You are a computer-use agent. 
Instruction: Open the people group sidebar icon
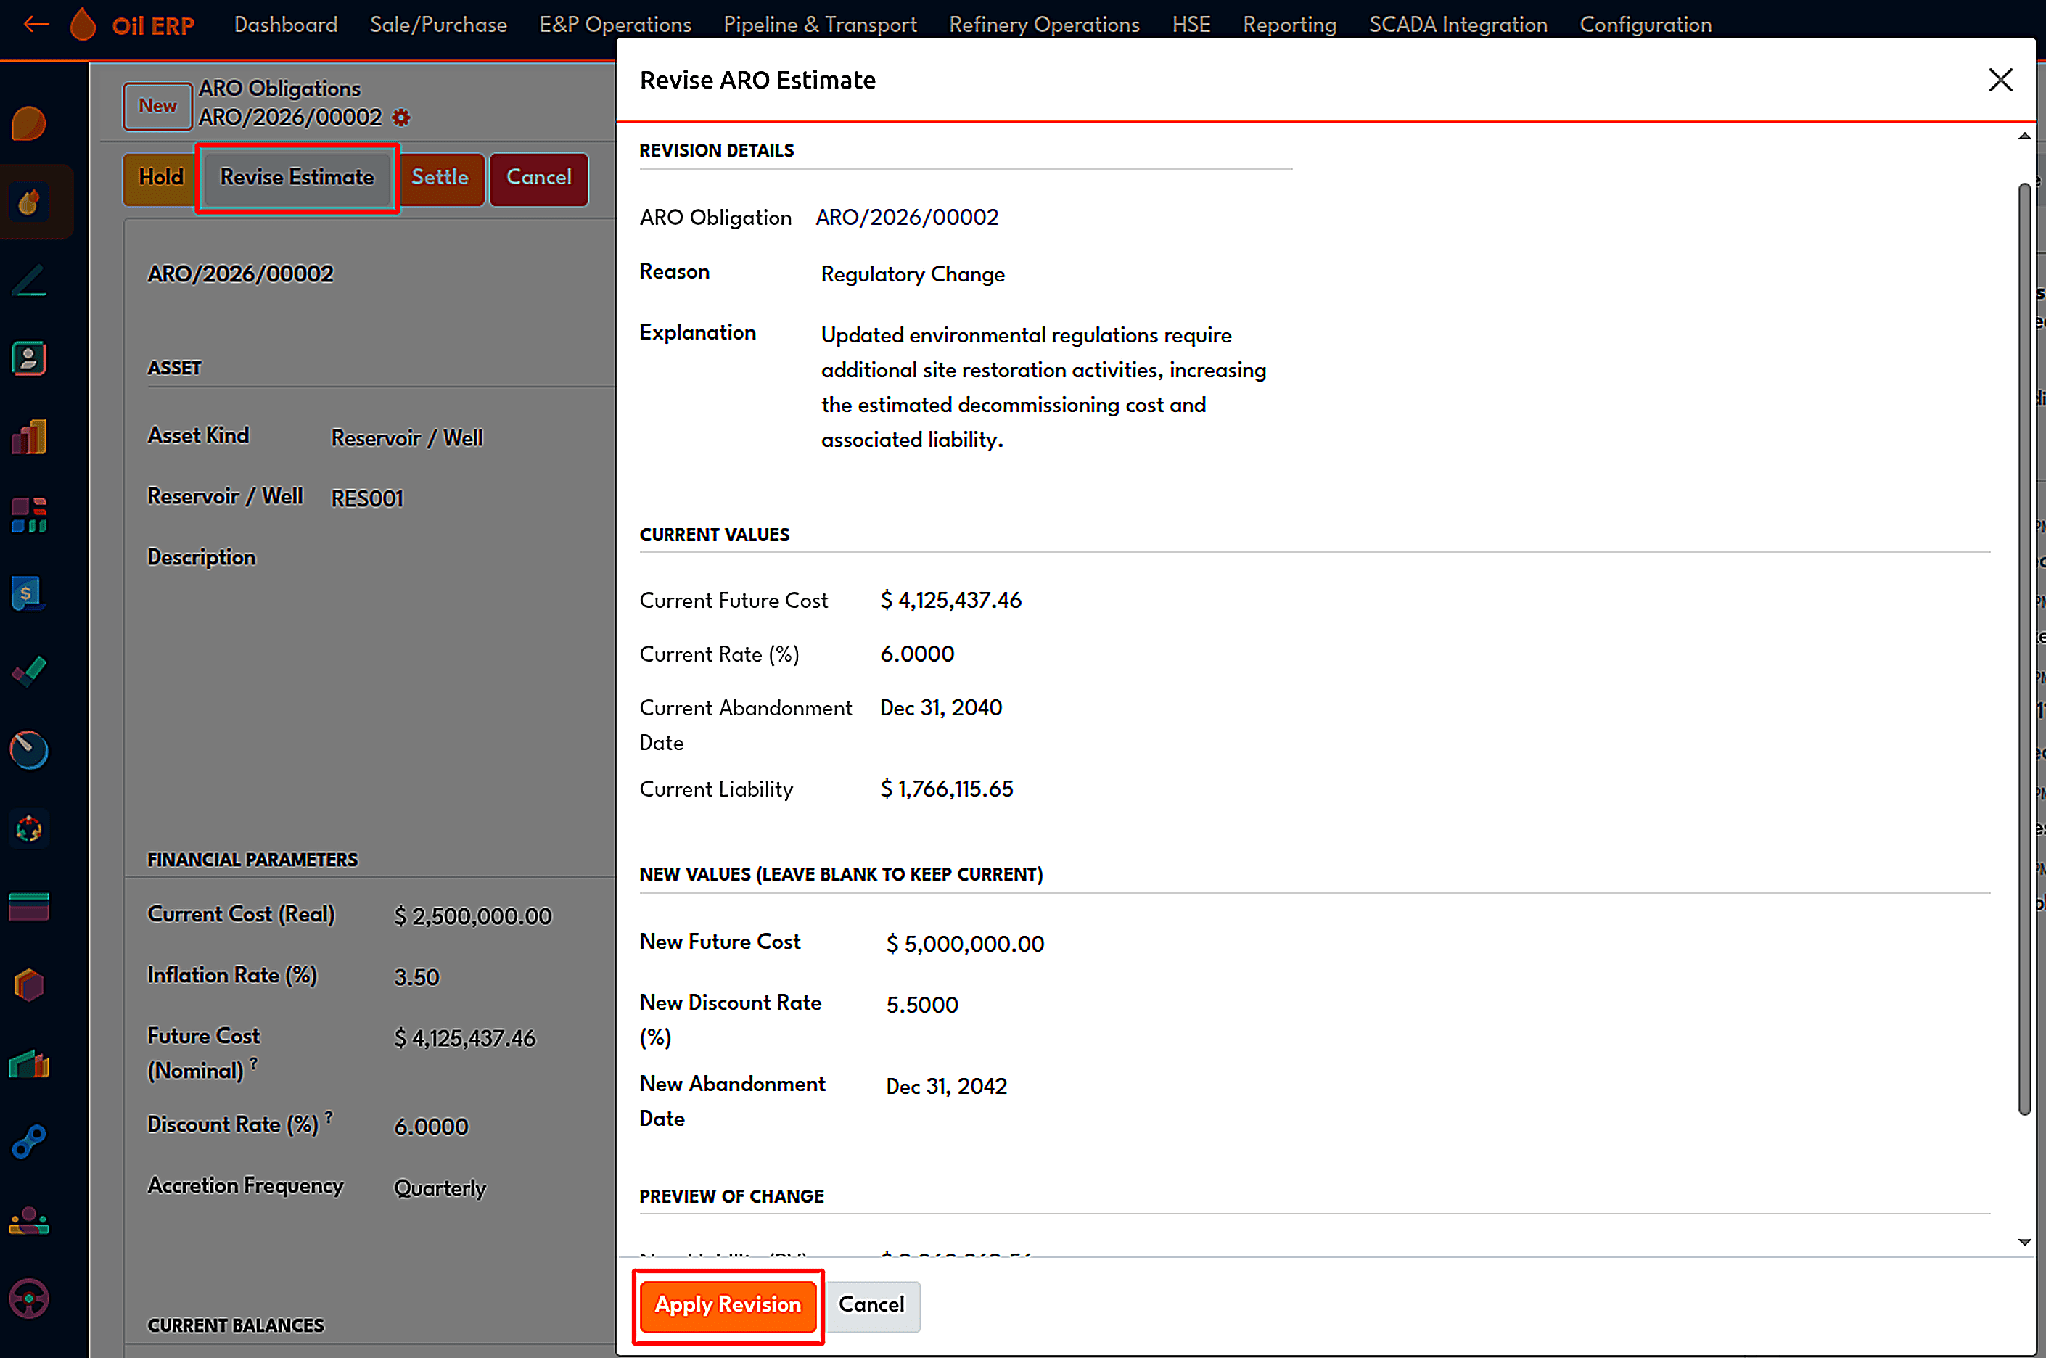click(29, 1220)
